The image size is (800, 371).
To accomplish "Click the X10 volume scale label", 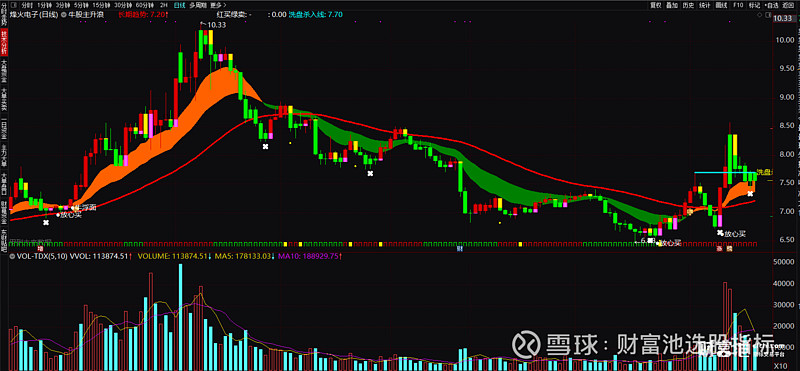I will point(780,366).
